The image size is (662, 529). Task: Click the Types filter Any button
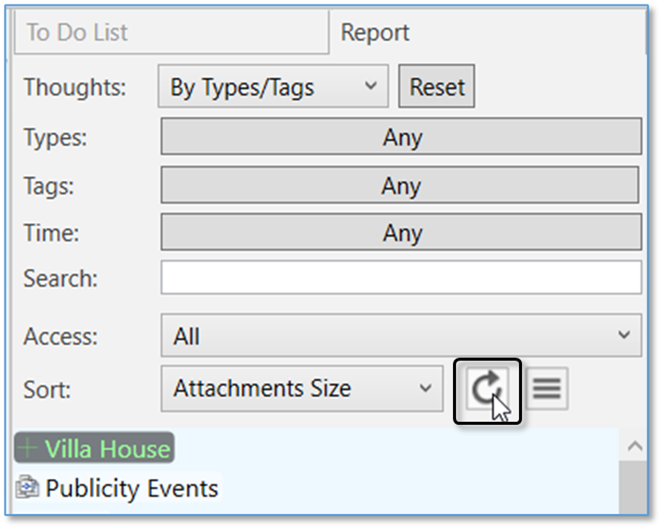point(401,138)
